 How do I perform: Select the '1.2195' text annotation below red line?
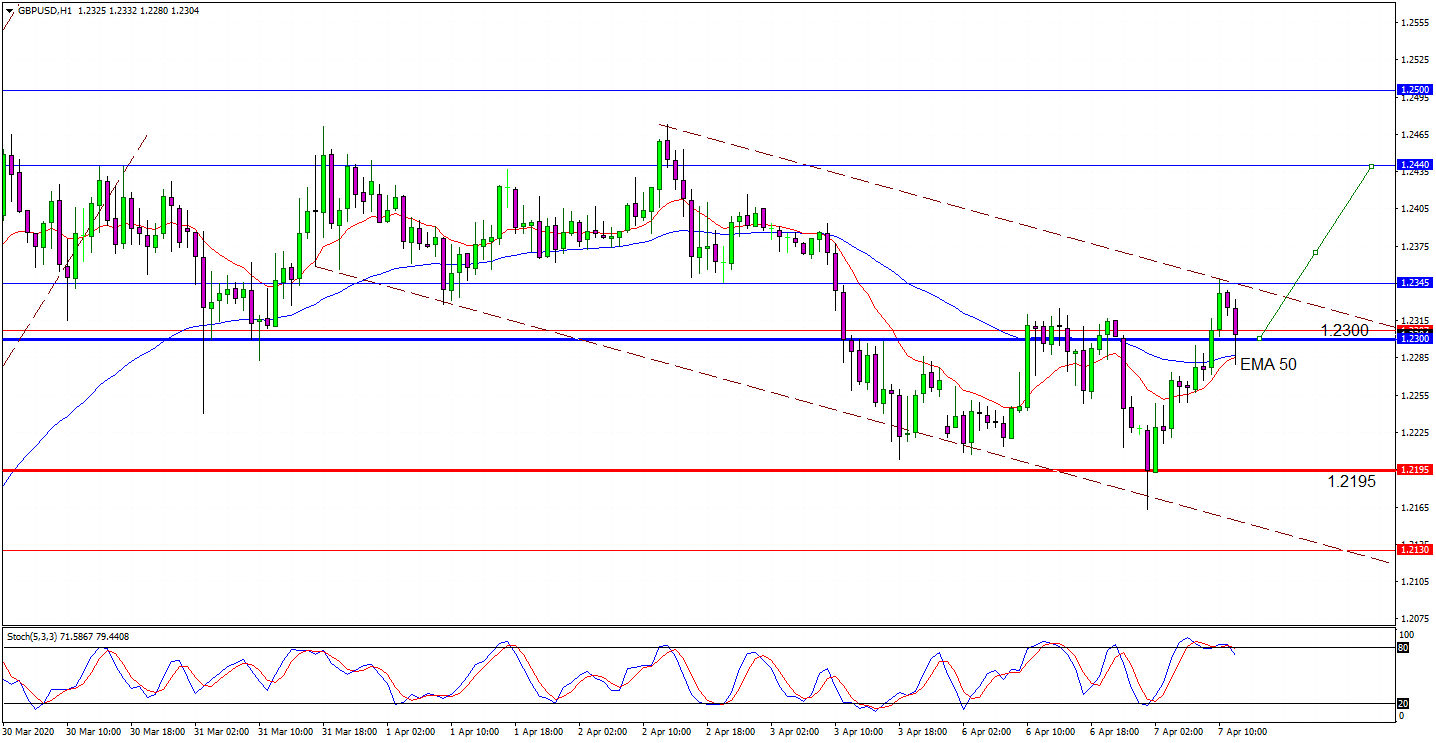[x=1352, y=481]
